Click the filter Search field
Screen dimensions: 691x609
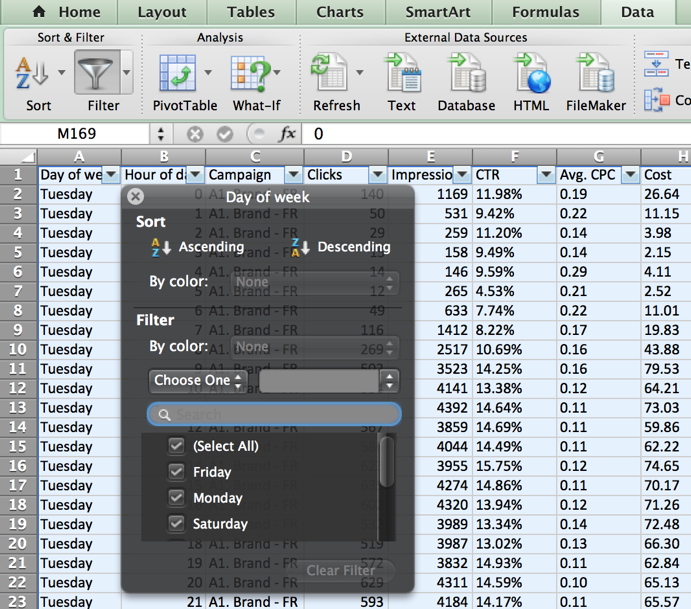275,414
